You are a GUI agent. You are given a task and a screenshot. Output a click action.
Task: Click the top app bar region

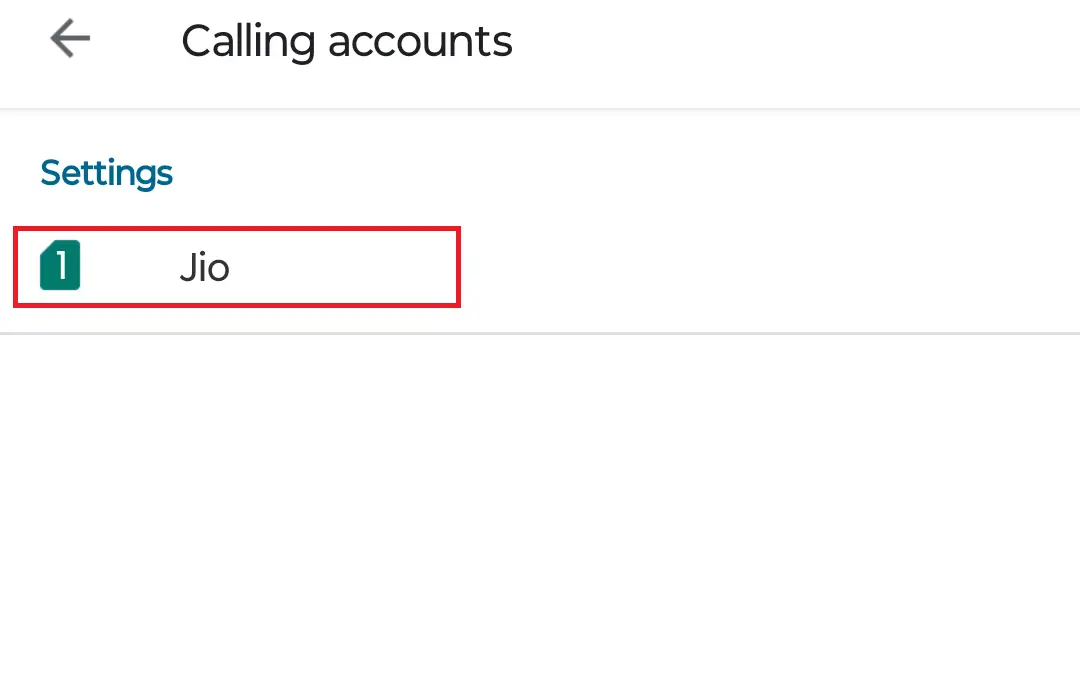pyautogui.click(x=540, y=50)
